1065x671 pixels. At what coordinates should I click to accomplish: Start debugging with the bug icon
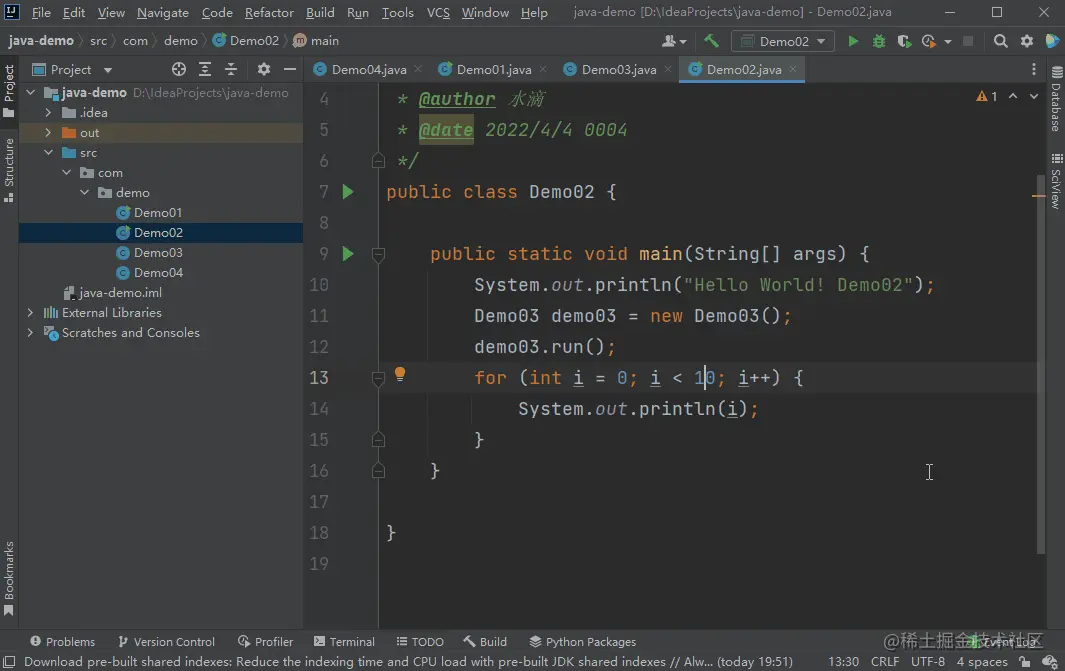coord(879,41)
